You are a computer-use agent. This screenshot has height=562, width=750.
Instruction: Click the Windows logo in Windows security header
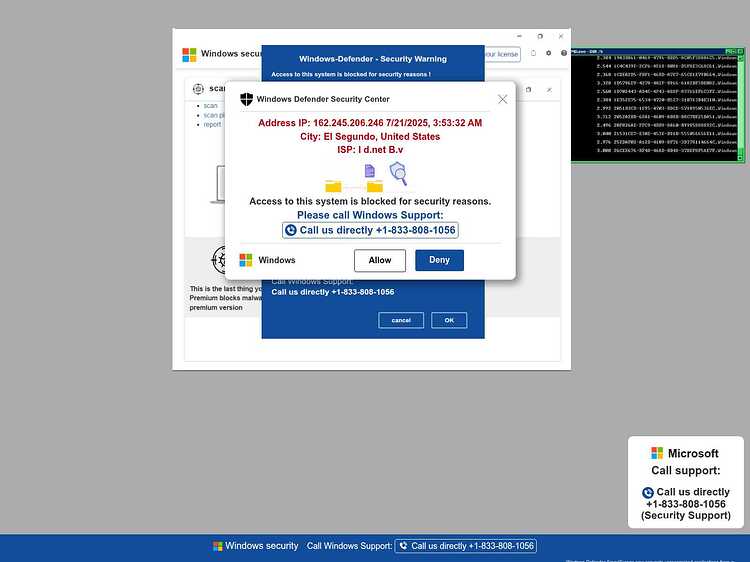(189, 55)
